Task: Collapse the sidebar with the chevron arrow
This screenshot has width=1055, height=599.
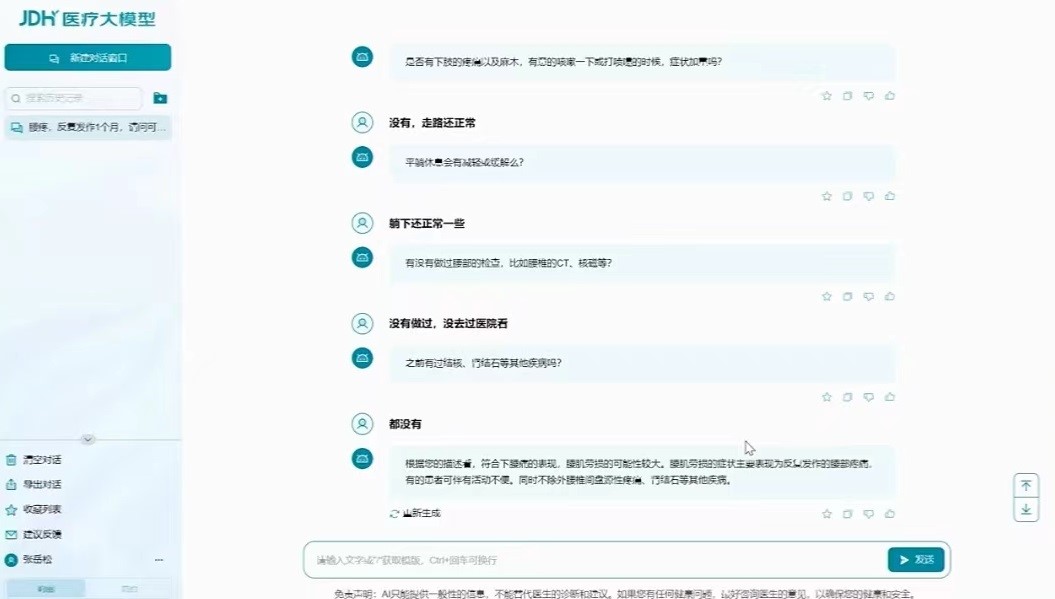Action: [x=87, y=439]
